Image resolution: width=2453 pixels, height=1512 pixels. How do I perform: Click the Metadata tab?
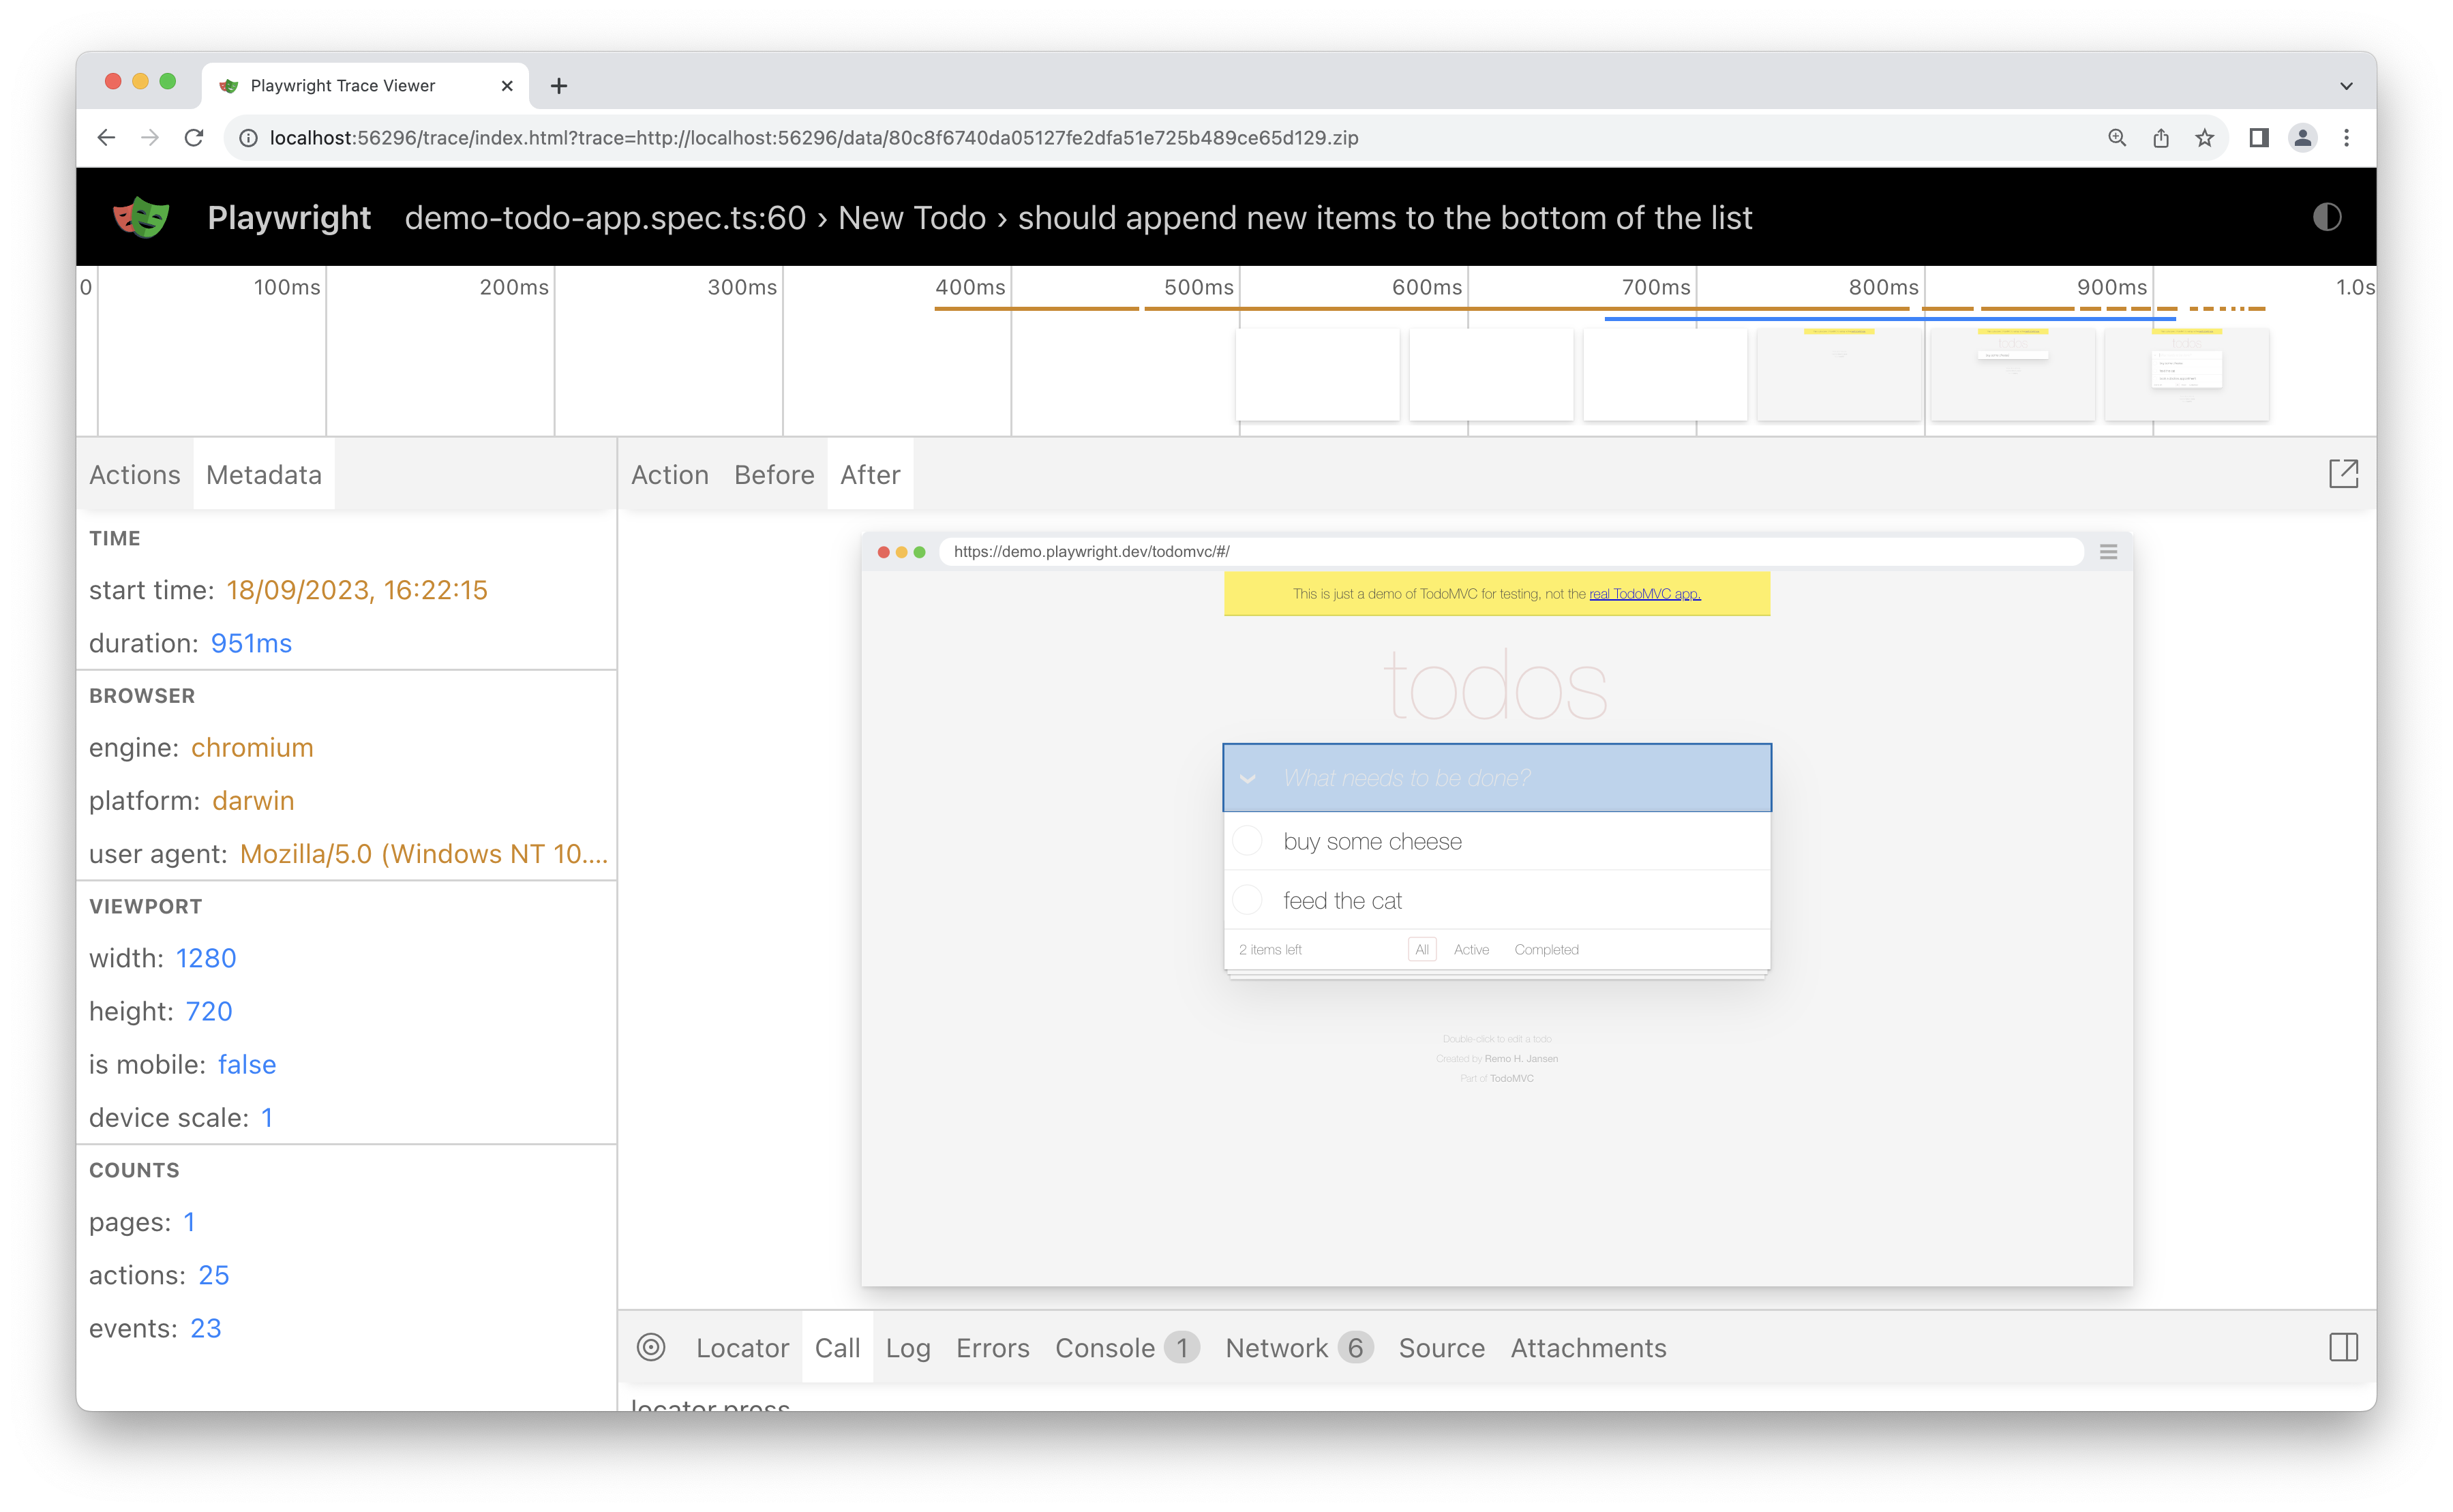[263, 474]
